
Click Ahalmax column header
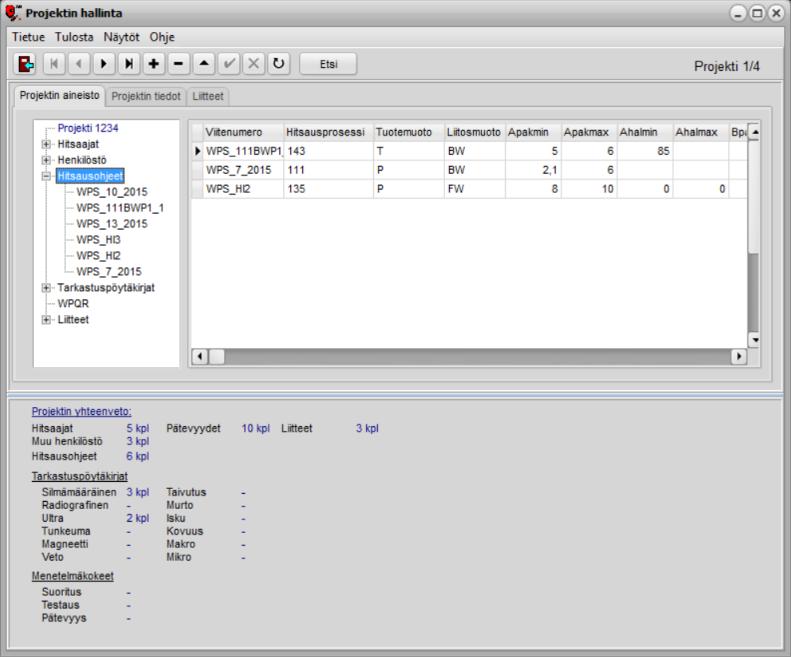pos(701,132)
